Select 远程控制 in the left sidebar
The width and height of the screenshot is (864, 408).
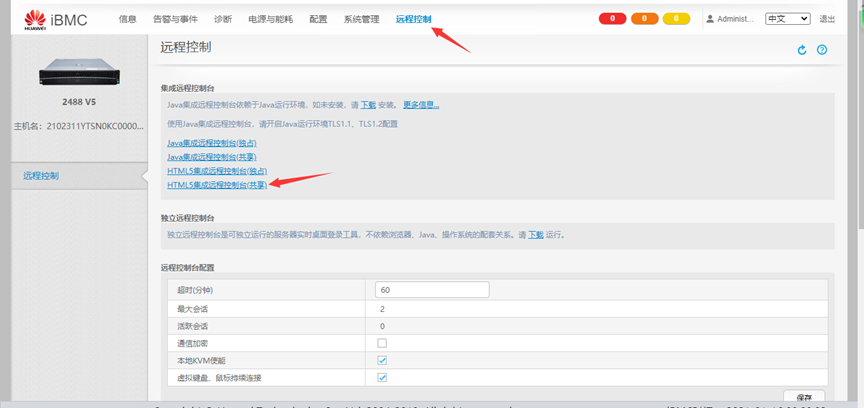point(41,176)
